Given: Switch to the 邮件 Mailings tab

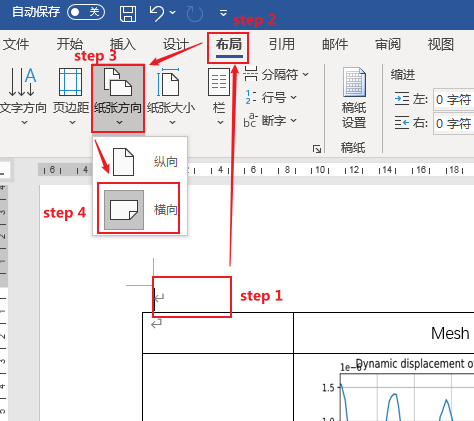Looking at the screenshot, I should pyautogui.click(x=335, y=44).
